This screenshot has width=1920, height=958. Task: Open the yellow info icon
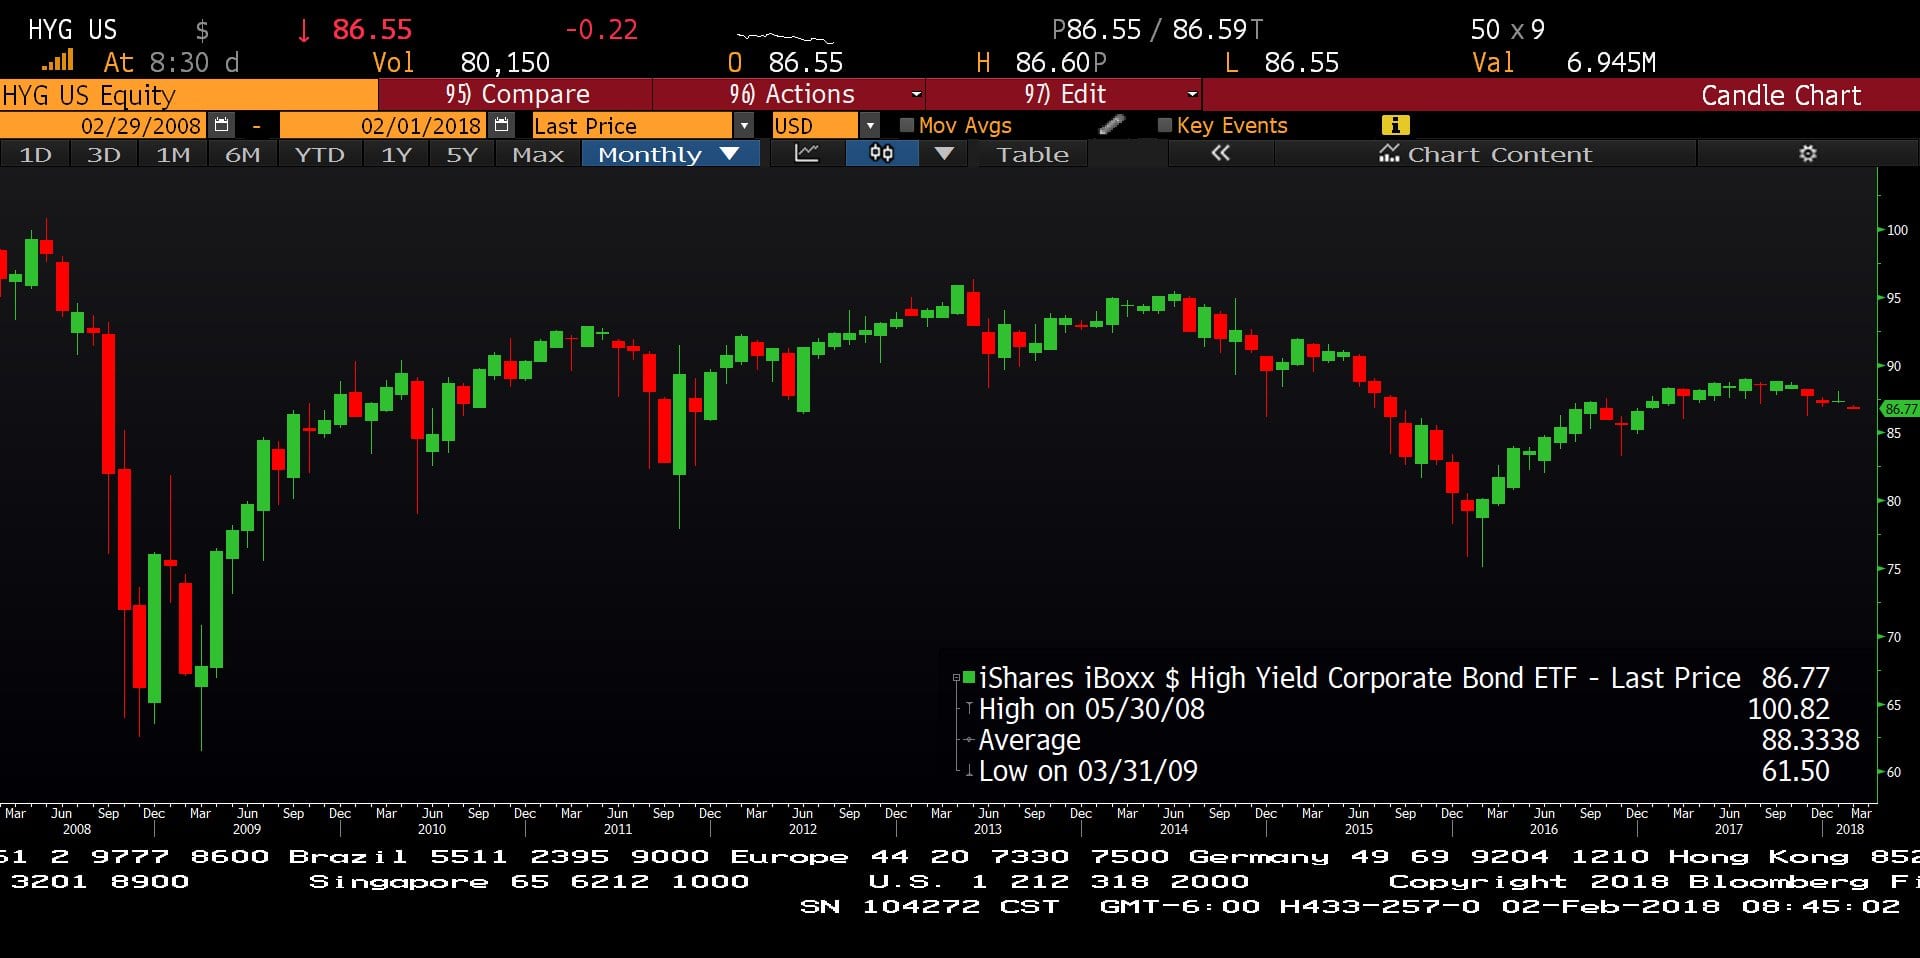(x=1395, y=125)
